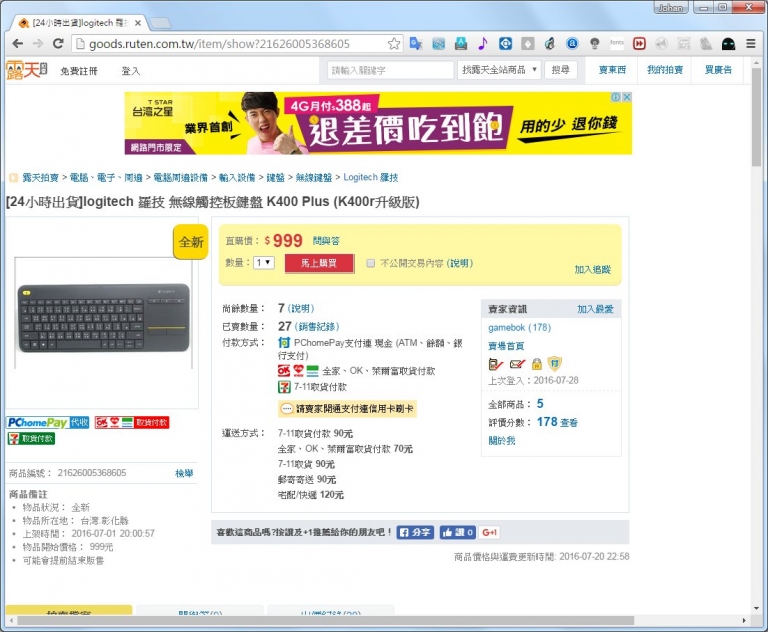Open the 我的拍賣 menu item
The height and width of the screenshot is (632, 768).
tap(665, 70)
